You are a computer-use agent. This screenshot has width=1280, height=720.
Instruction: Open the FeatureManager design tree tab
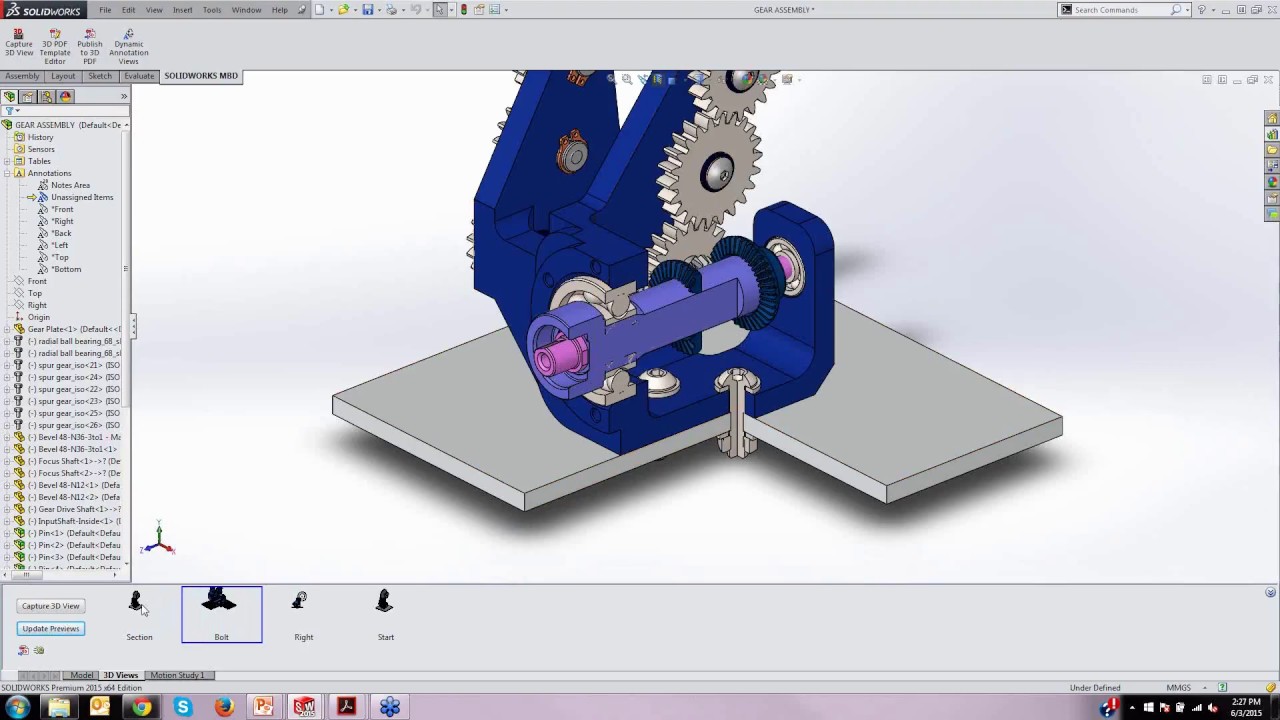point(10,97)
